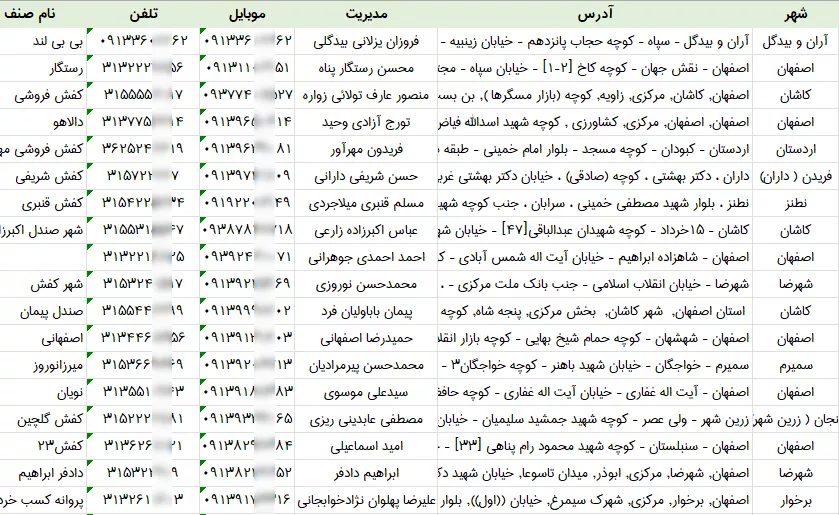
Task: Select guild name cell بی بی لند
Action: (43, 42)
